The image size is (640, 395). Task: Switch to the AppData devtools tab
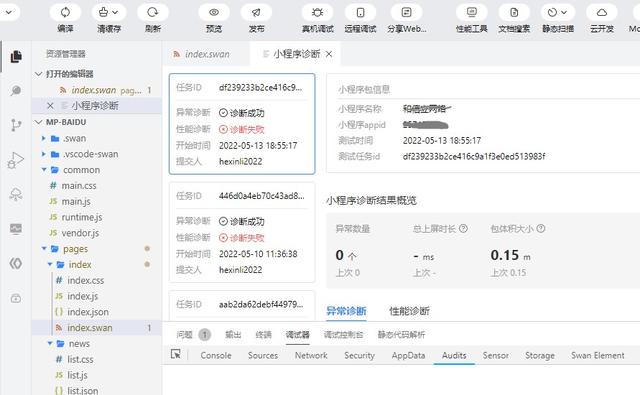pos(408,355)
